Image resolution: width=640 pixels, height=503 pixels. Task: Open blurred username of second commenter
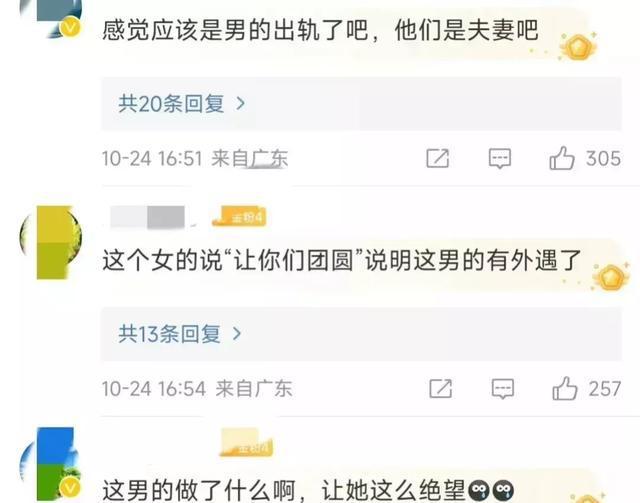coord(148,217)
